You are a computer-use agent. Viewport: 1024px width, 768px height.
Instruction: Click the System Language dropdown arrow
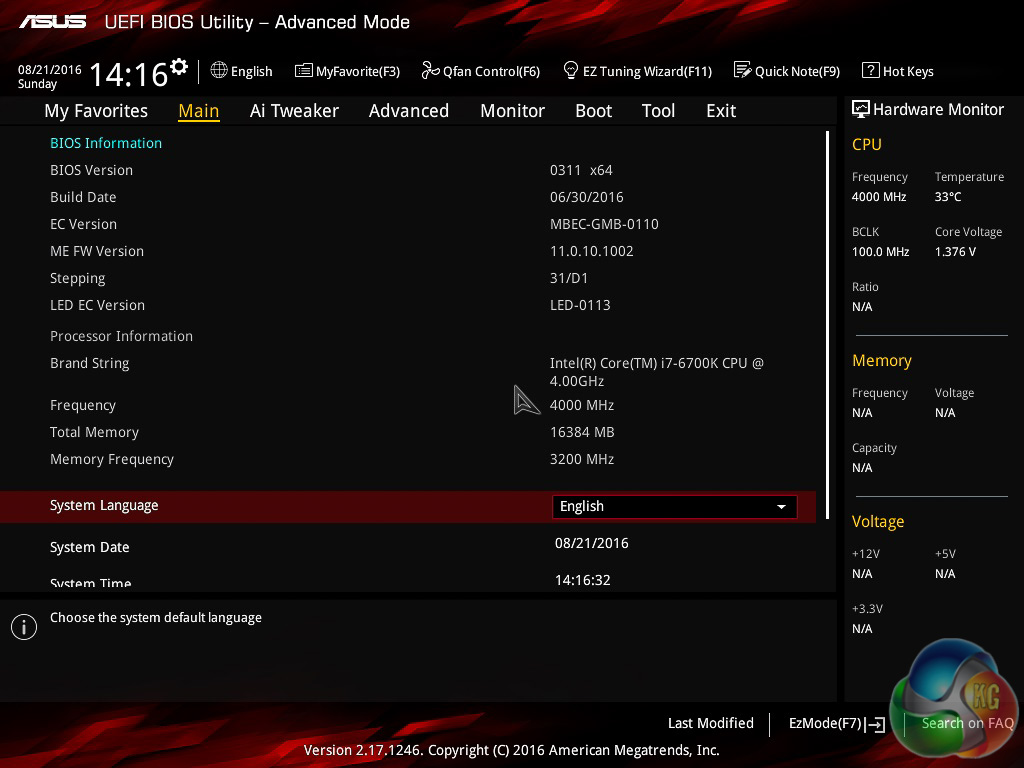(781, 507)
